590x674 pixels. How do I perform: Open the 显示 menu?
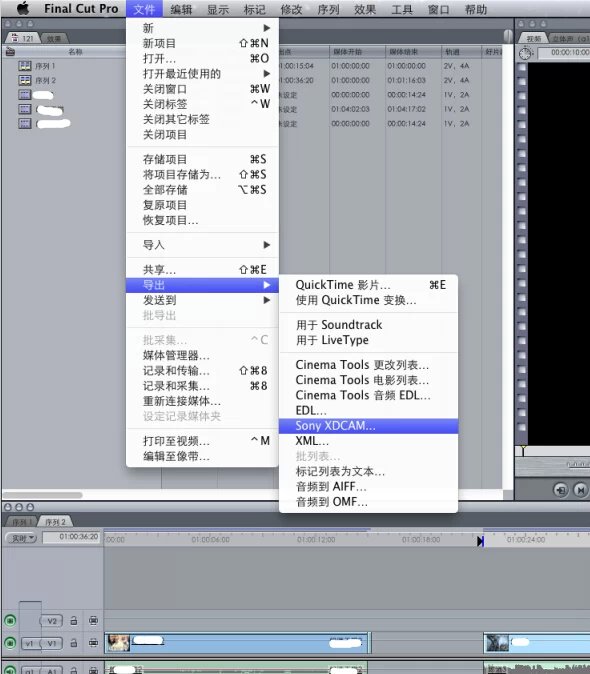218,9
